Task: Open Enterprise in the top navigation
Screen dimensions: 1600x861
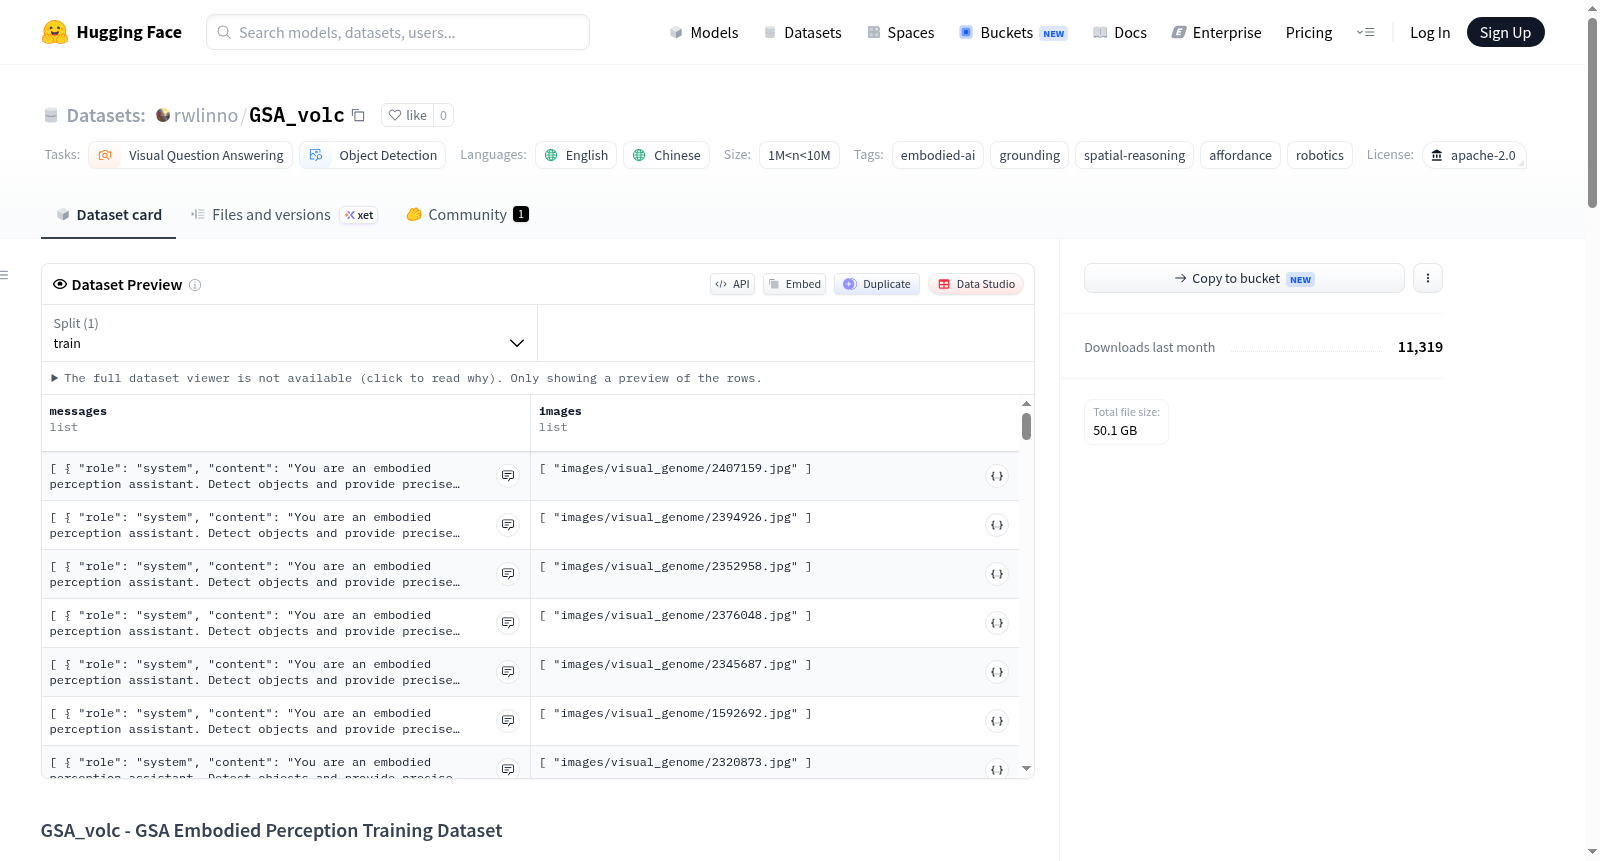Action: pyautogui.click(x=1216, y=32)
